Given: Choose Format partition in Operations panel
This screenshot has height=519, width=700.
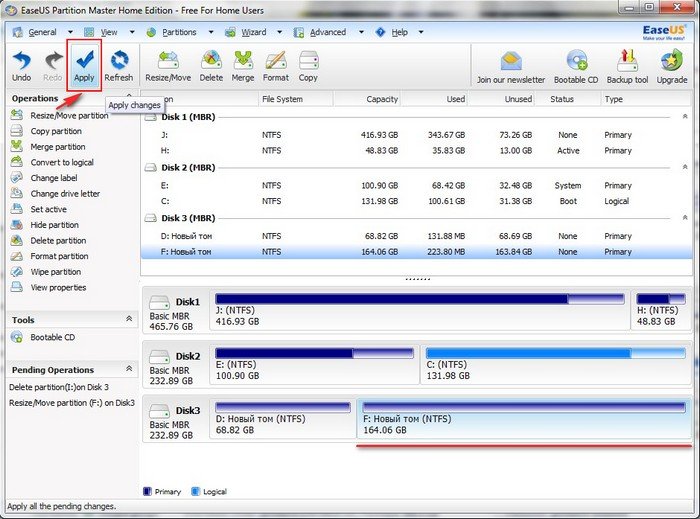Looking at the screenshot, I should [x=50, y=256].
